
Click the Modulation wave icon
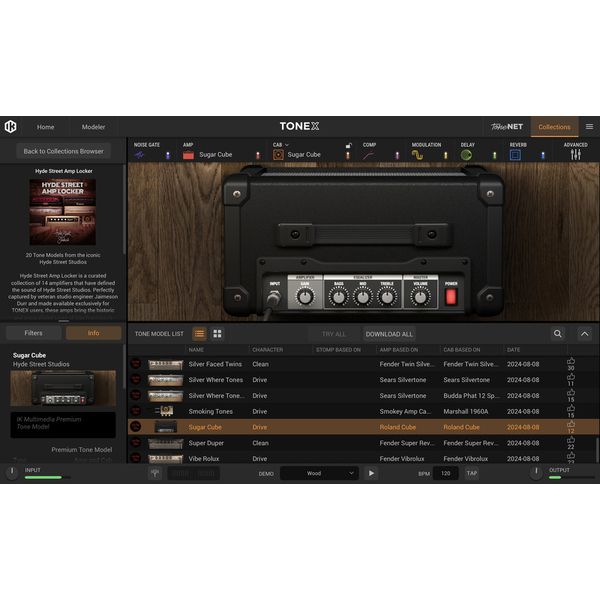click(417, 155)
